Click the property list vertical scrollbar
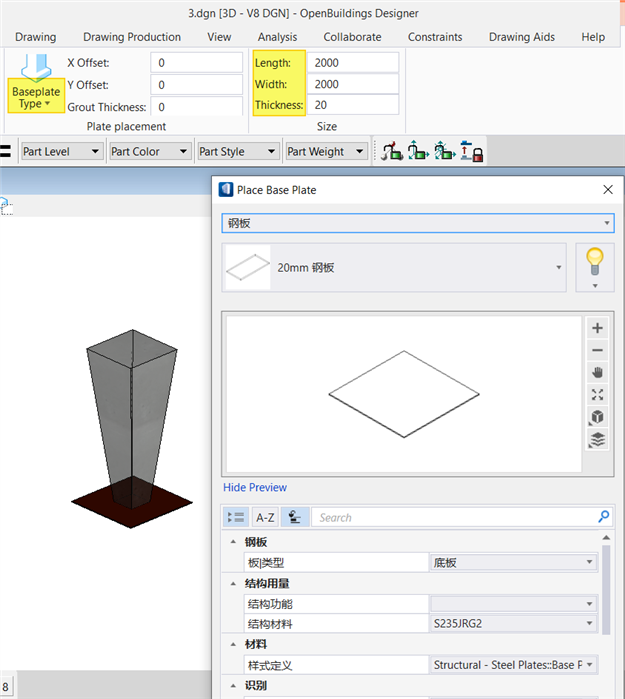The width and height of the screenshot is (625, 699). 606,589
